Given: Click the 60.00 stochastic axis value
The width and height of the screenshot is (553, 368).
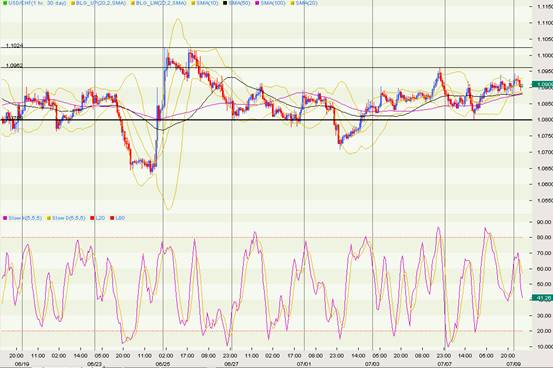Looking at the screenshot, I should [544, 269].
